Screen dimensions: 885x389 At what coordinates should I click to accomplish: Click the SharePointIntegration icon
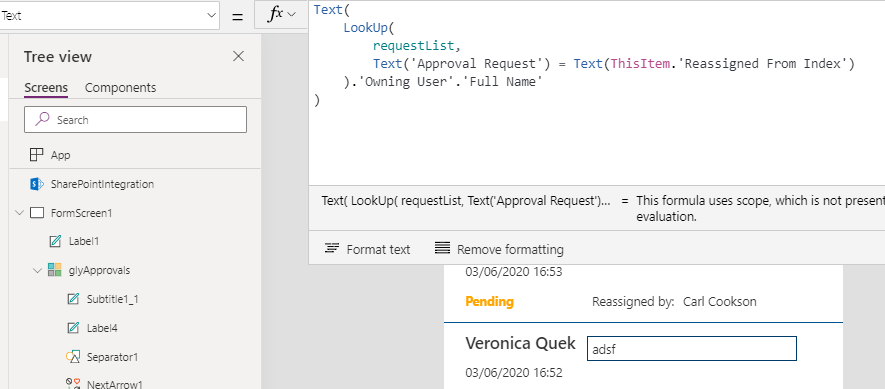[x=37, y=184]
